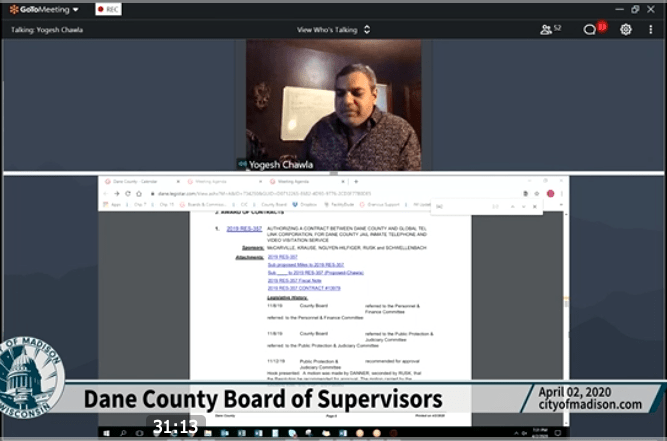The image size is (667, 441).
Task: Open Windows taskbar search
Action: tap(123, 433)
